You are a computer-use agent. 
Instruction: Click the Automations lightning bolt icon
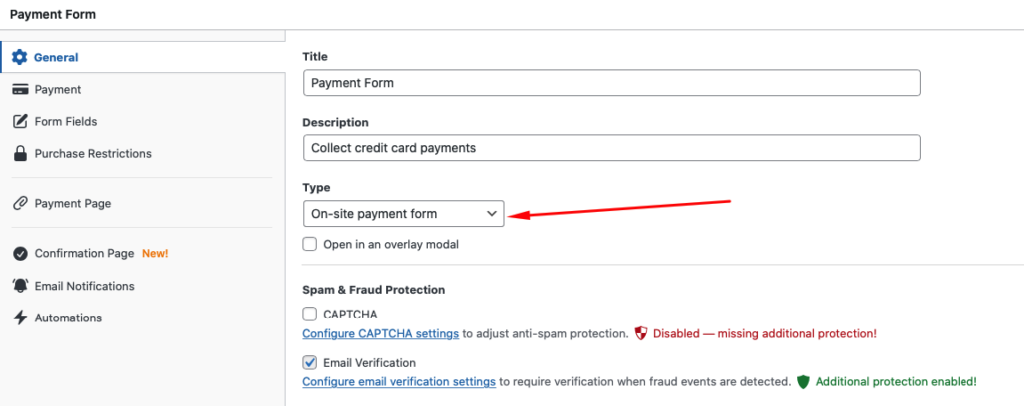[19, 317]
